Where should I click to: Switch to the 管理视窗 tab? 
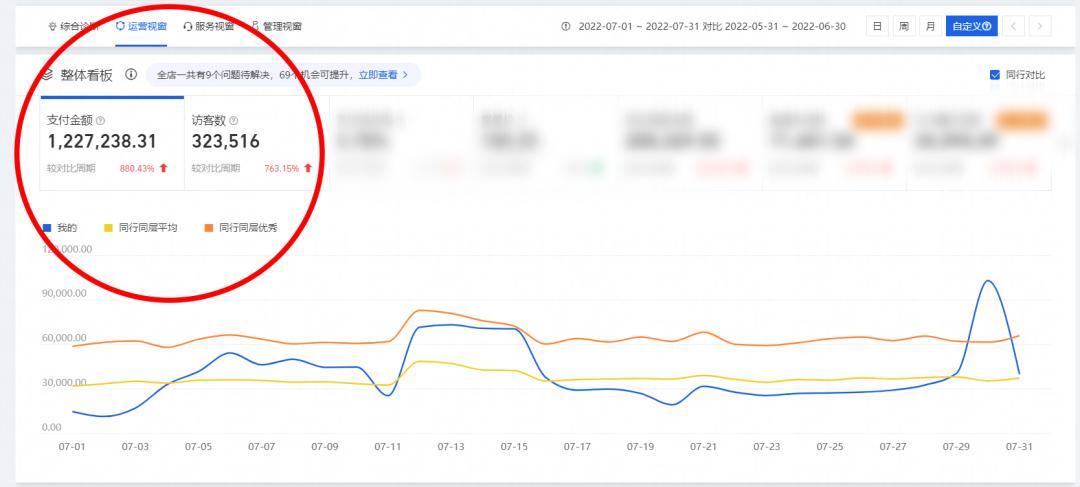tap(276, 26)
